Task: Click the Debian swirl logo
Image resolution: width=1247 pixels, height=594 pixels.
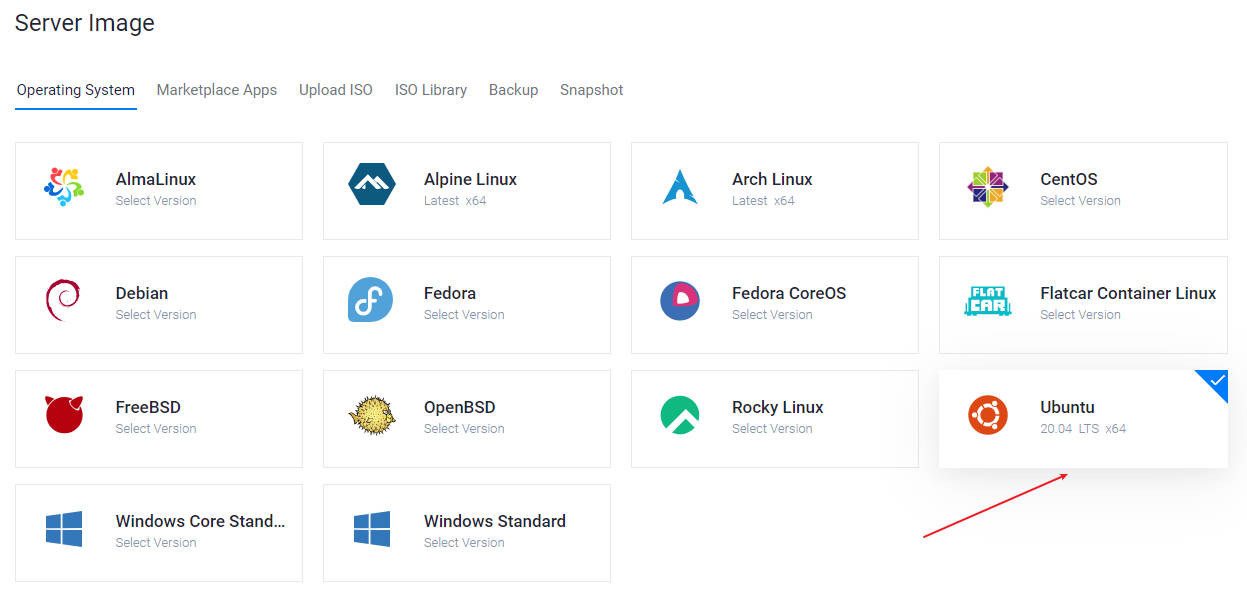Action: click(x=62, y=300)
